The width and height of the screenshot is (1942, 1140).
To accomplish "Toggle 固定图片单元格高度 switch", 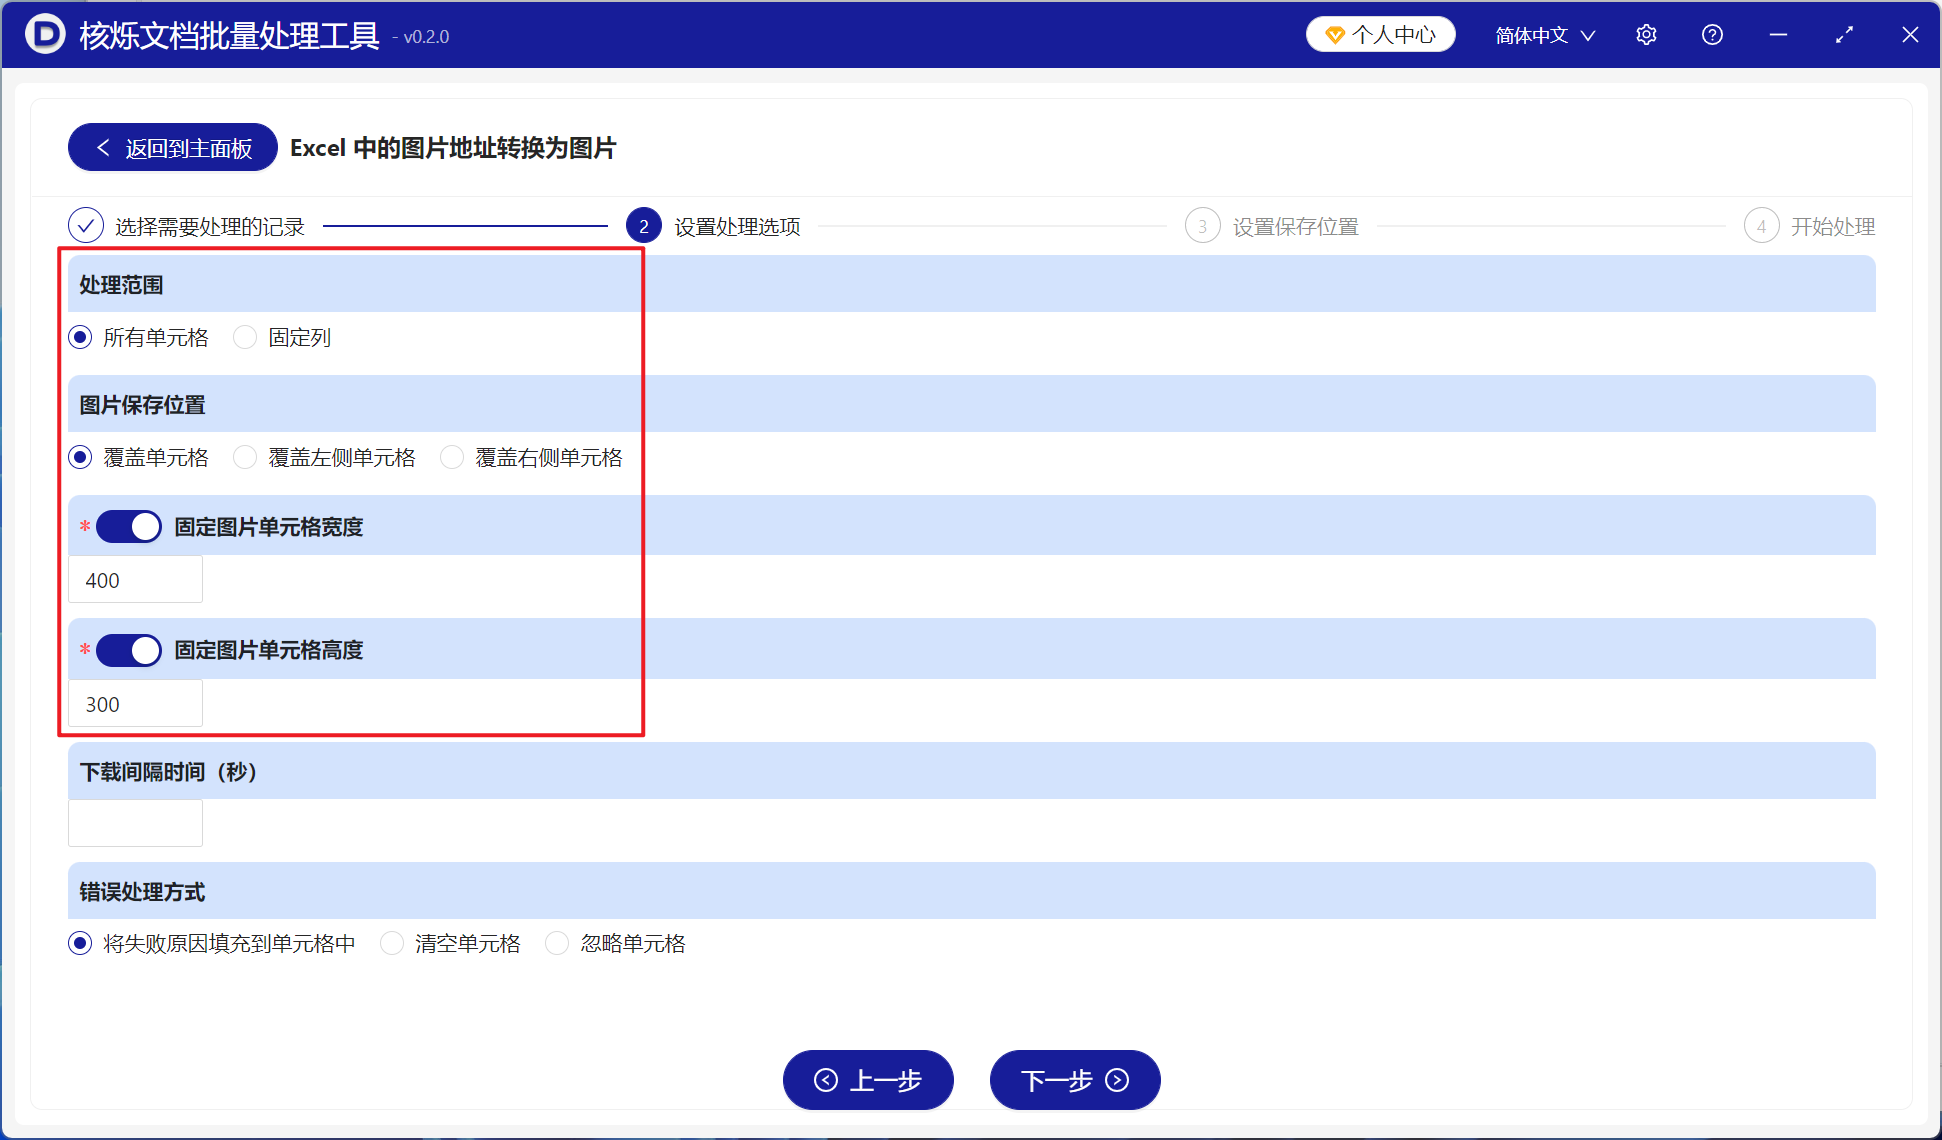I will pyautogui.click(x=129, y=650).
